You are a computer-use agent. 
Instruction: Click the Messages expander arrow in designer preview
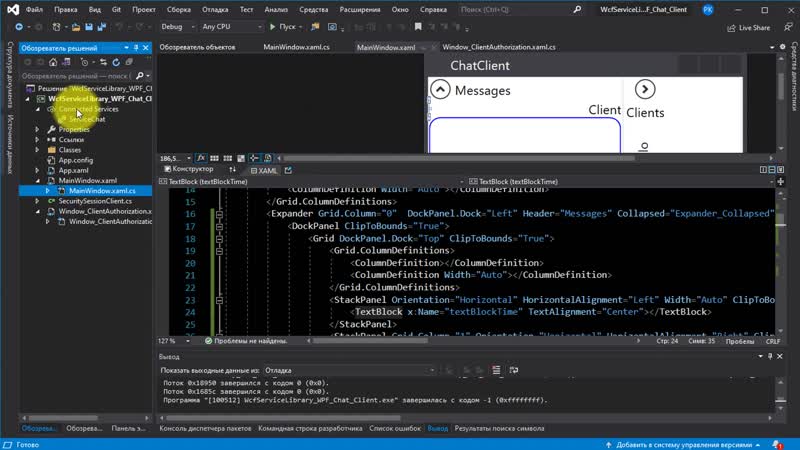[x=440, y=89]
